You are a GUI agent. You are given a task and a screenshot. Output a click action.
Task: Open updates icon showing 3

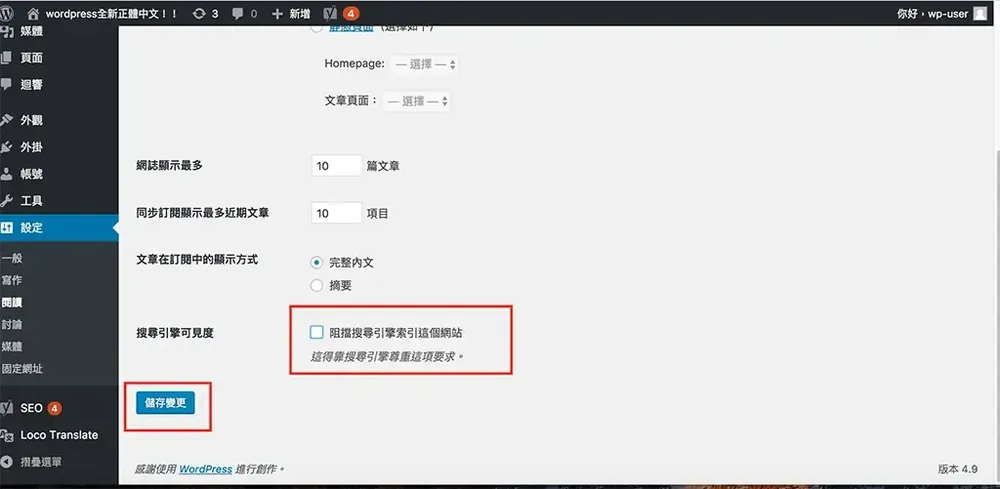point(198,13)
